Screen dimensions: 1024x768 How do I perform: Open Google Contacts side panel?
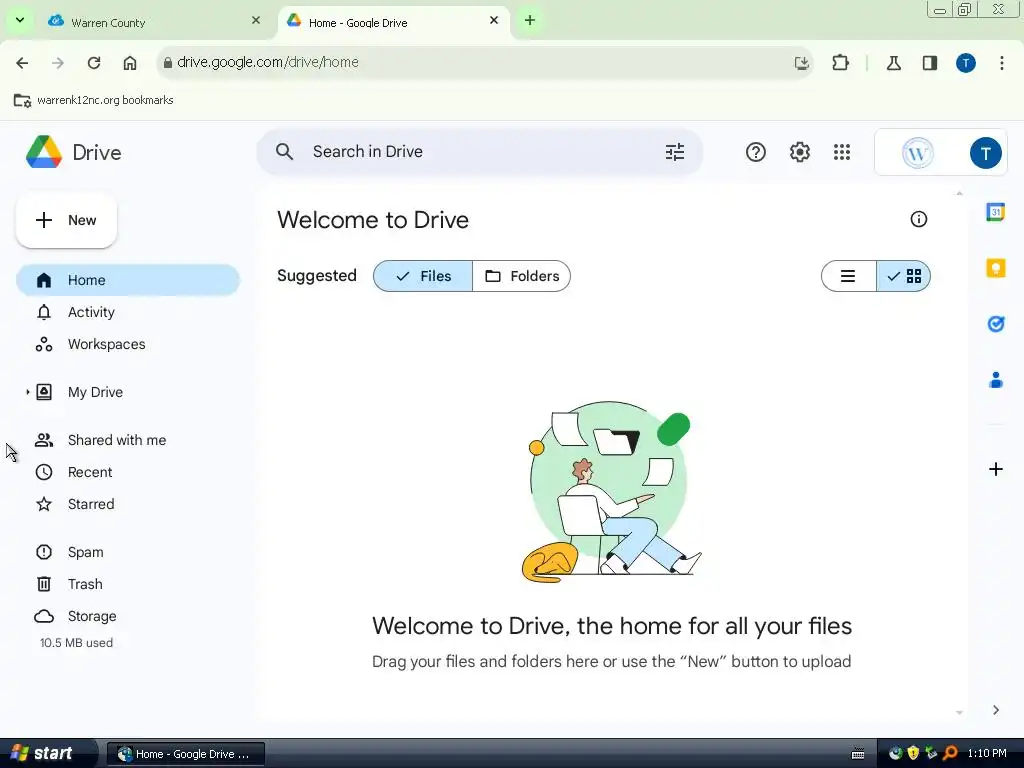[995, 379]
